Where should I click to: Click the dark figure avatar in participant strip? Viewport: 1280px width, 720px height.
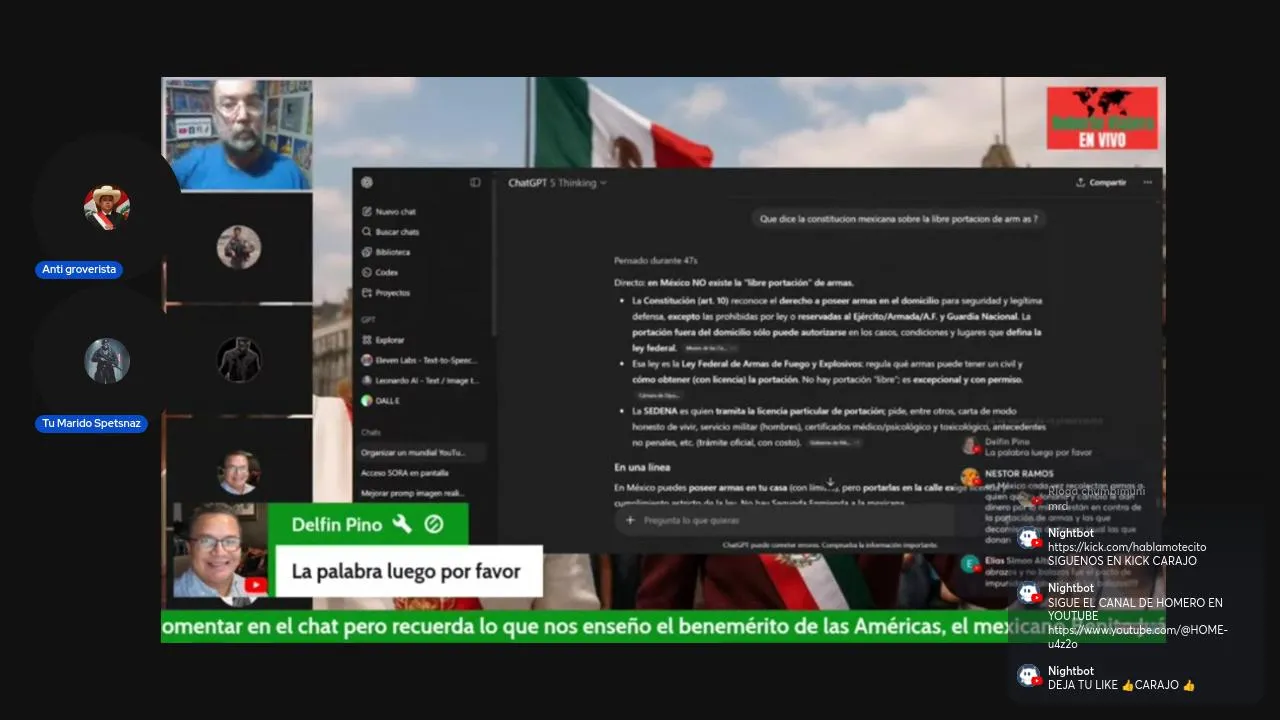(x=239, y=360)
